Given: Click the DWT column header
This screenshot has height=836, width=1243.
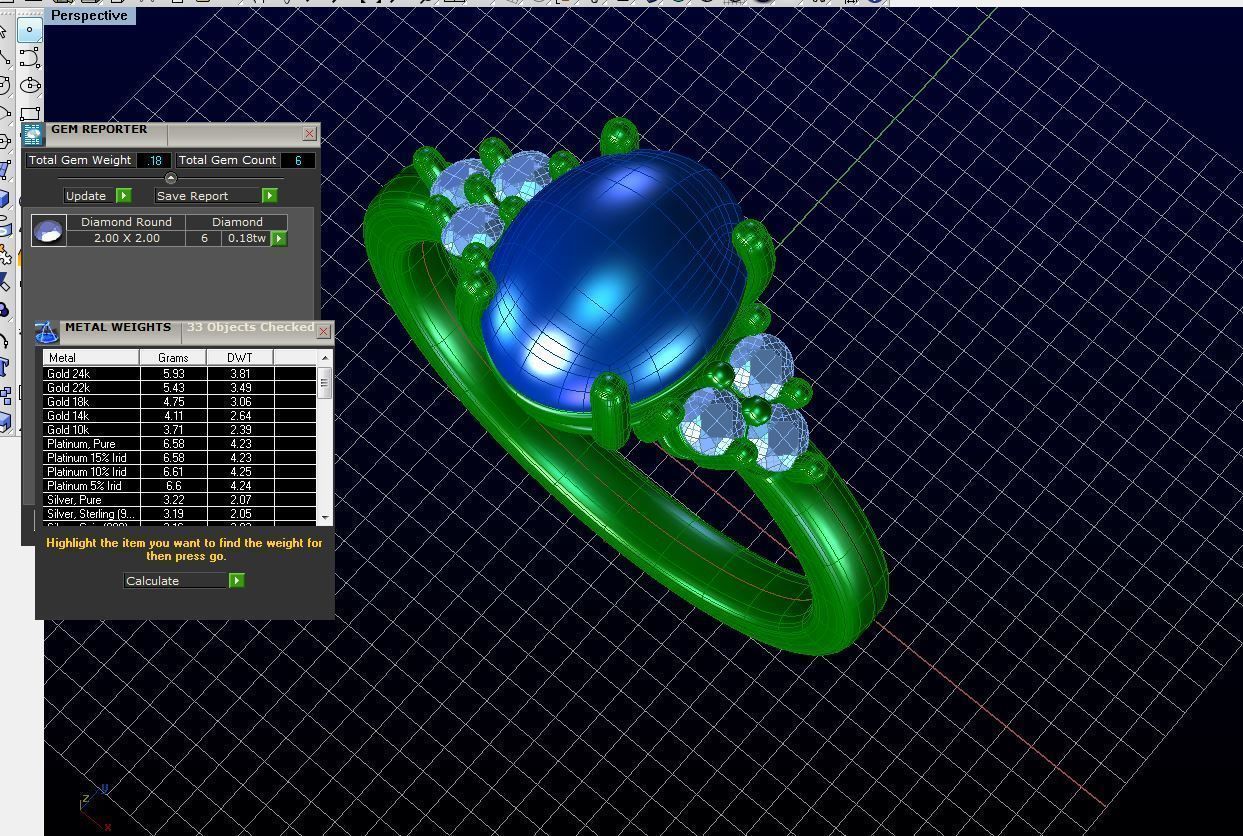Looking at the screenshot, I should 240,357.
